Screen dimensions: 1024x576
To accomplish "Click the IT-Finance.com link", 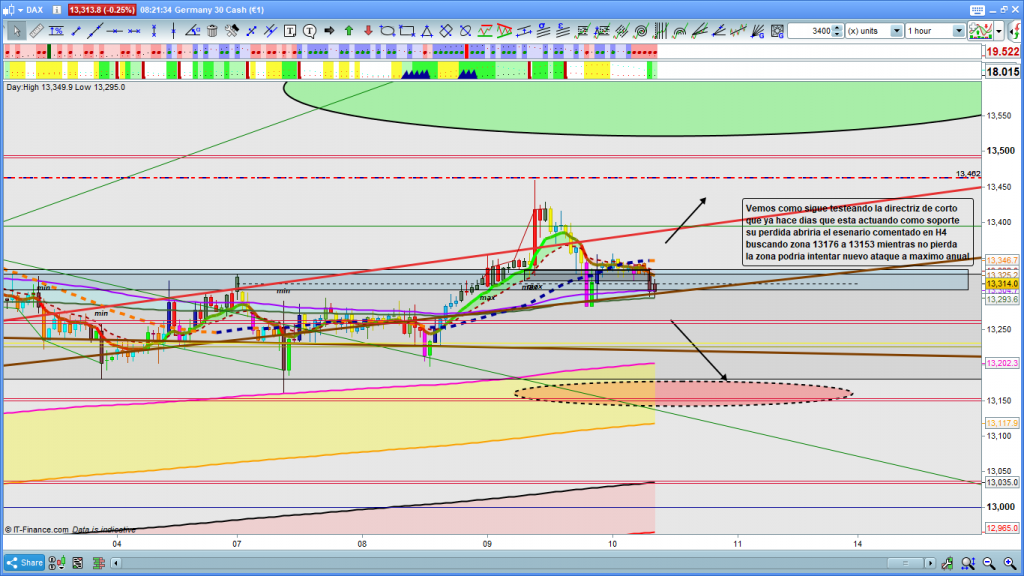I will pyautogui.click(x=42, y=529).
